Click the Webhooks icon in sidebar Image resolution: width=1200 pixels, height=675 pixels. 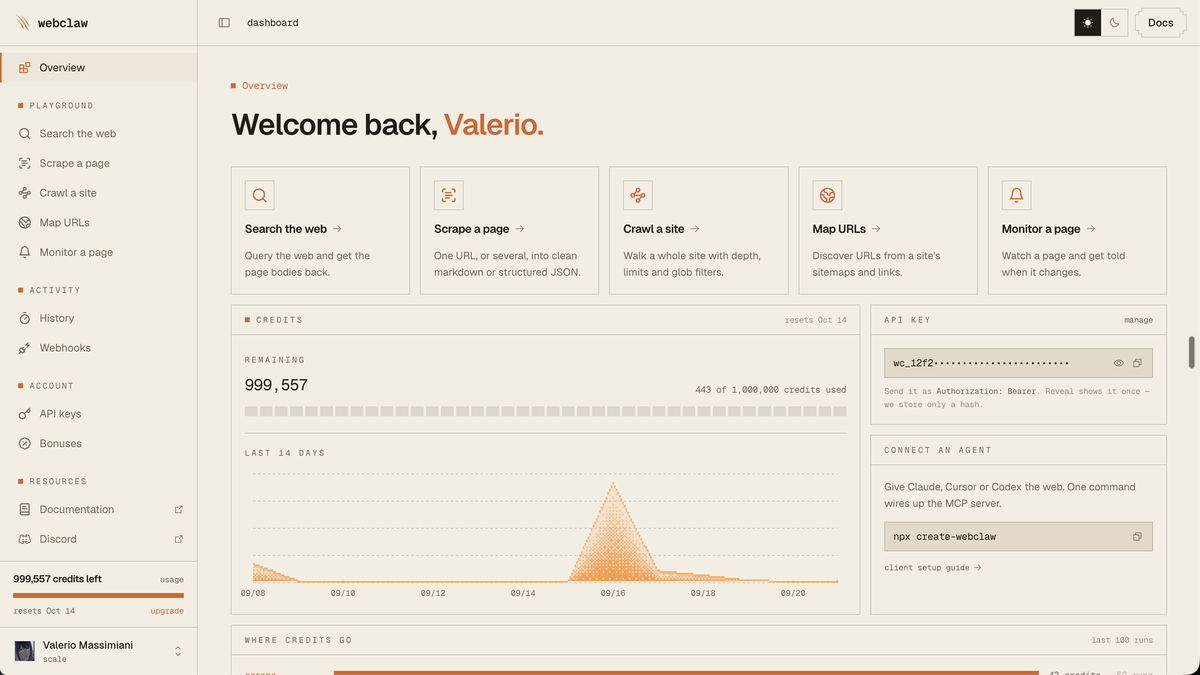click(25, 348)
